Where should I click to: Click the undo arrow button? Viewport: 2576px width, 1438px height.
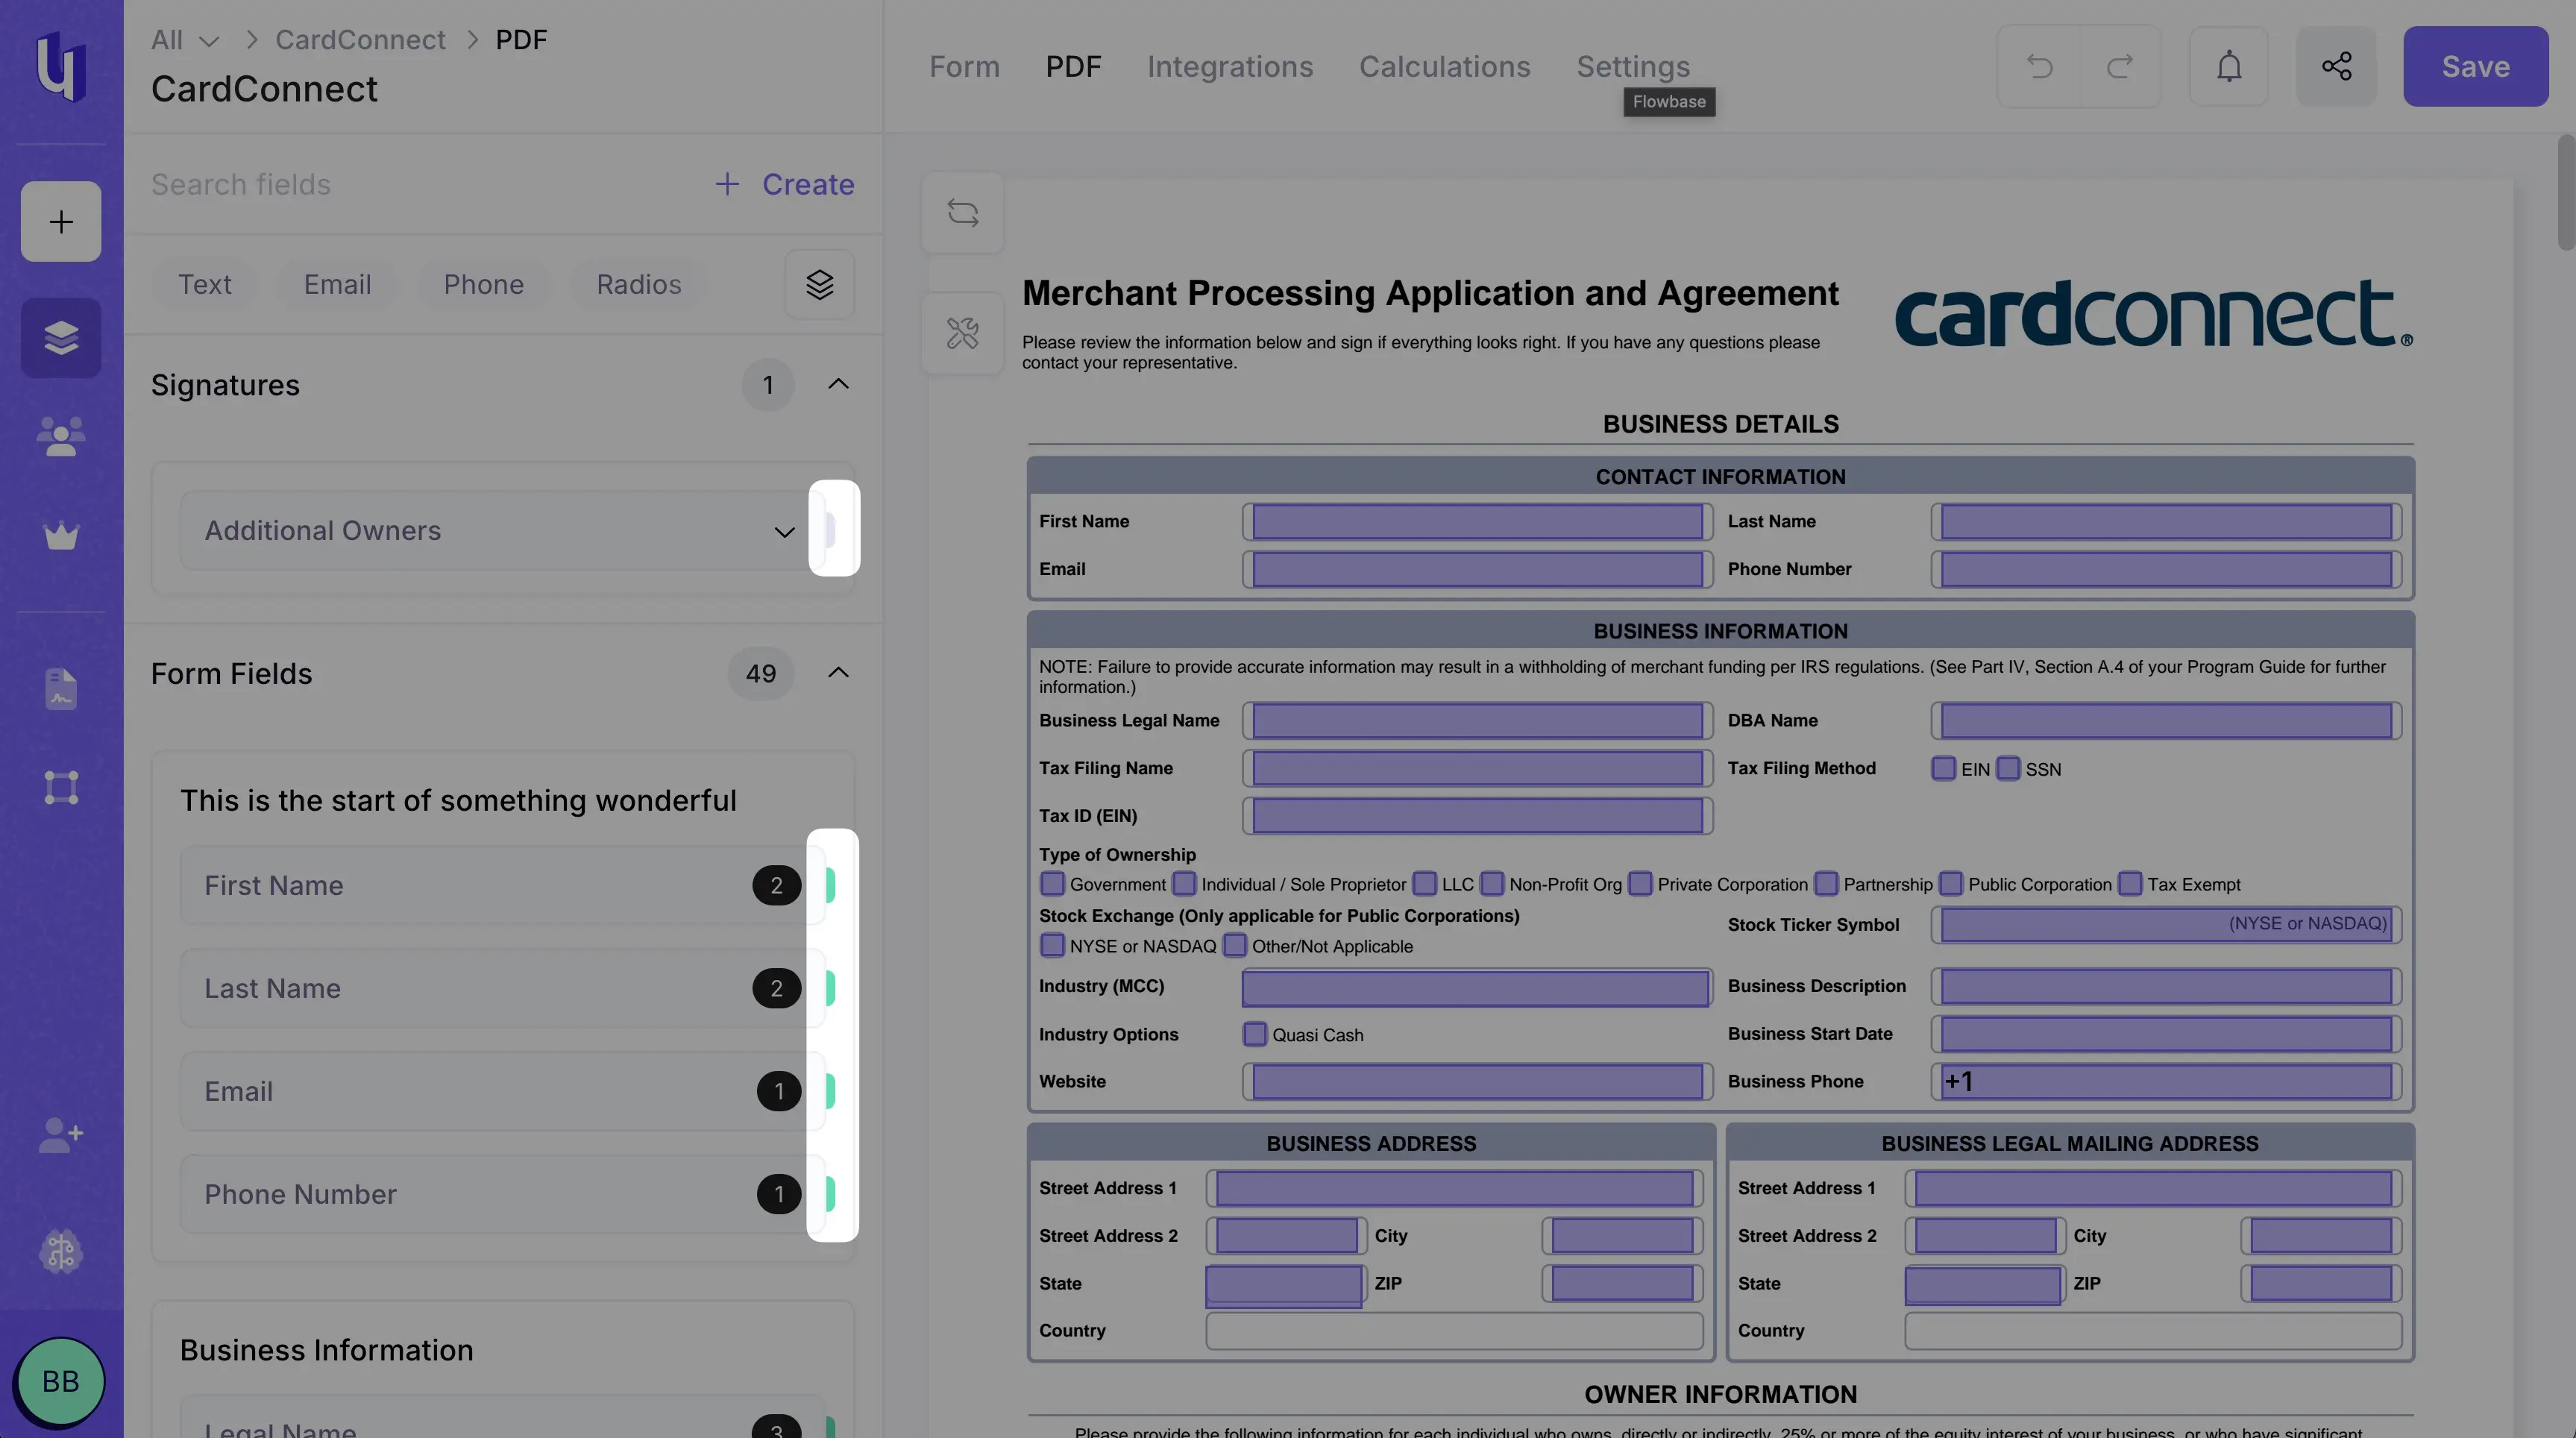2039,66
